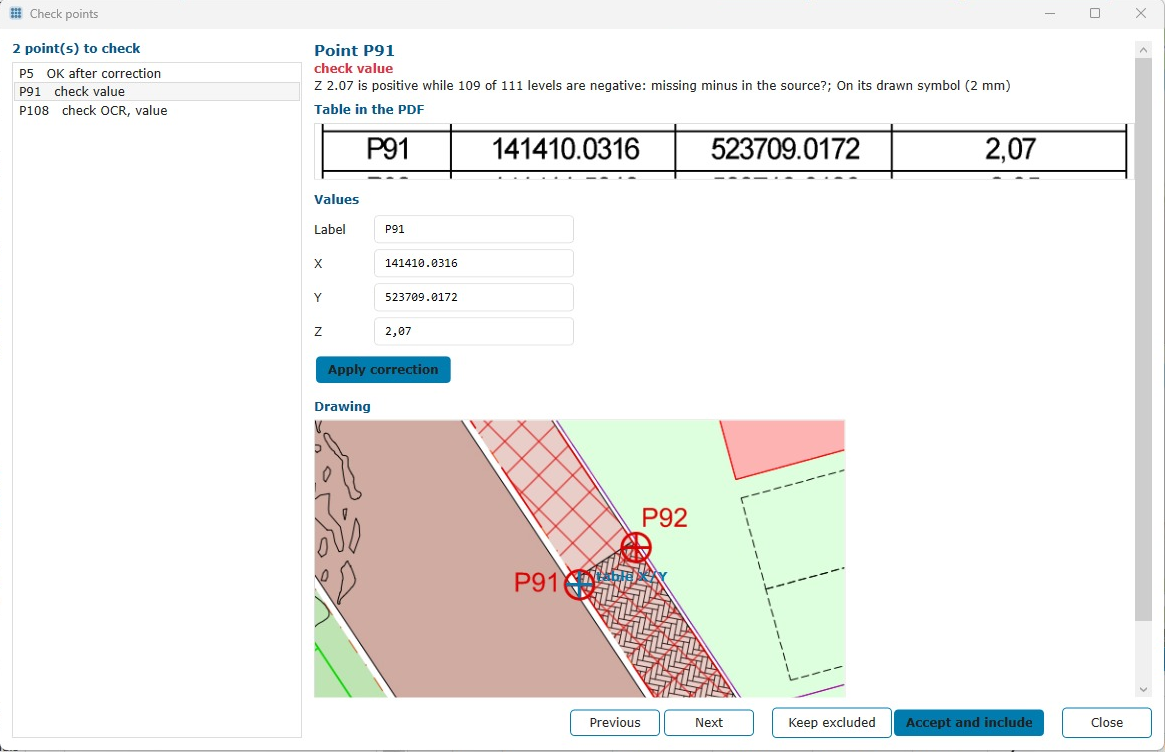Apply correction to the point values
1165x752 pixels.
[383, 369]
